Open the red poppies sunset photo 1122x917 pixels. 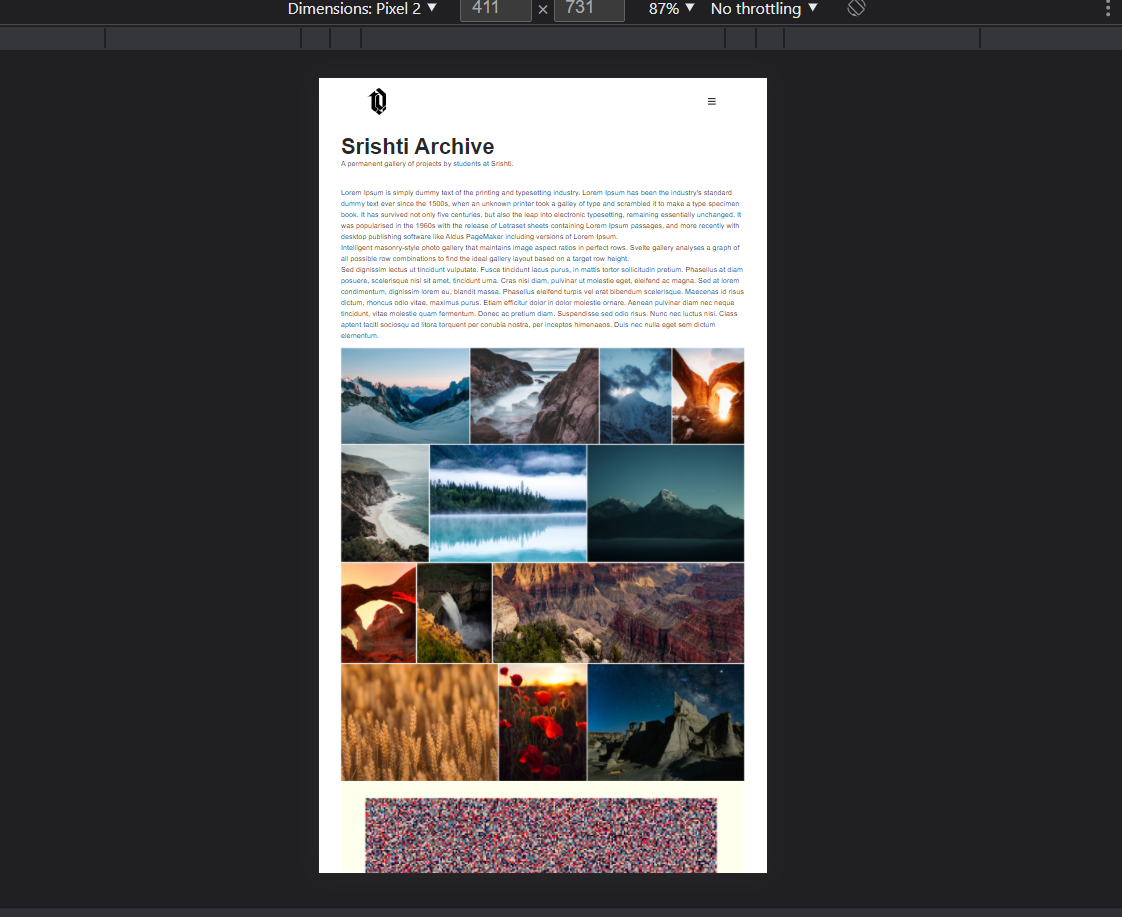pyautogui.click(x=543, y=722)
